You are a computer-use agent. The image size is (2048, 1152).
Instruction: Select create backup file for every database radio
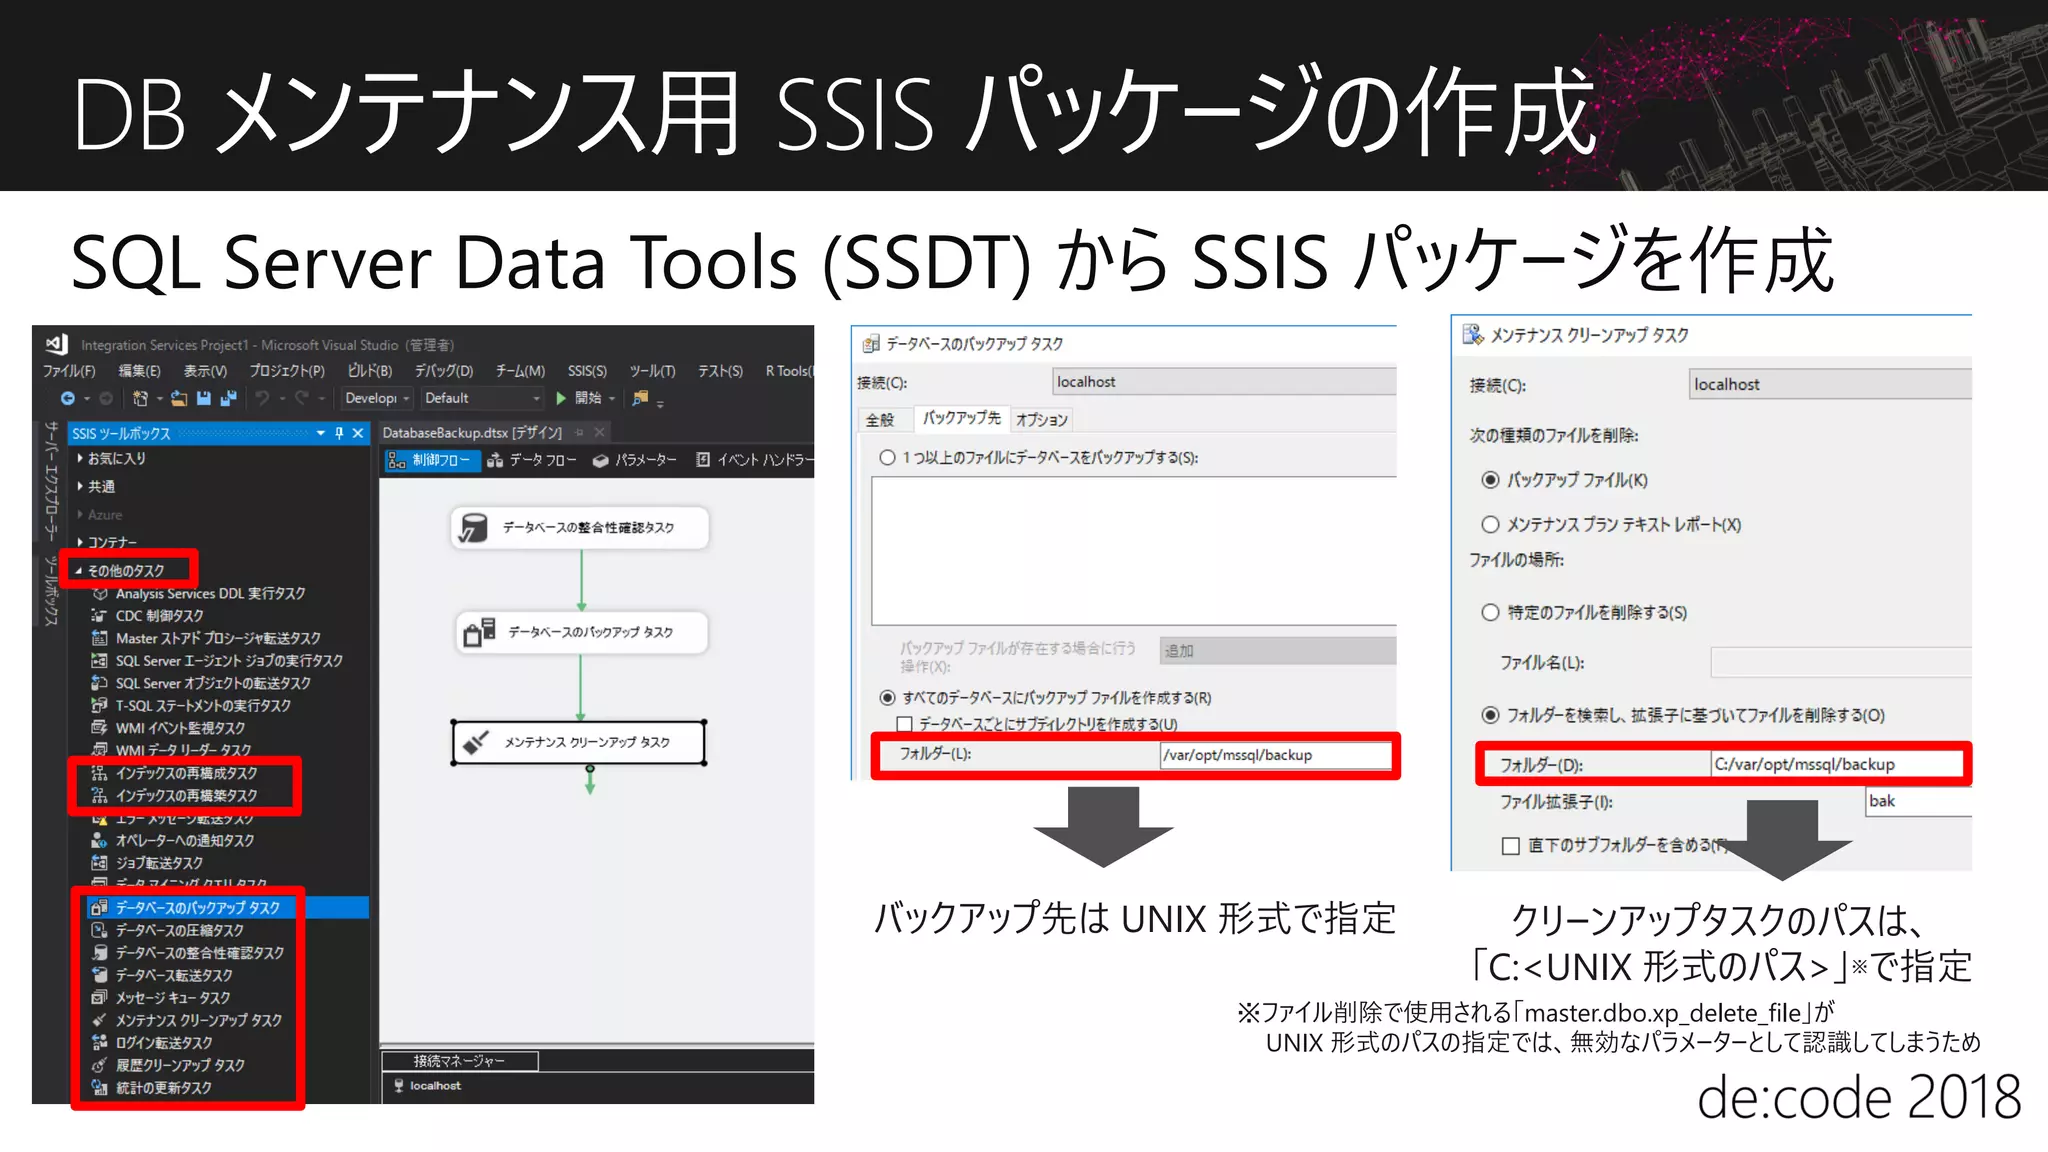click(x=887, y=698)
